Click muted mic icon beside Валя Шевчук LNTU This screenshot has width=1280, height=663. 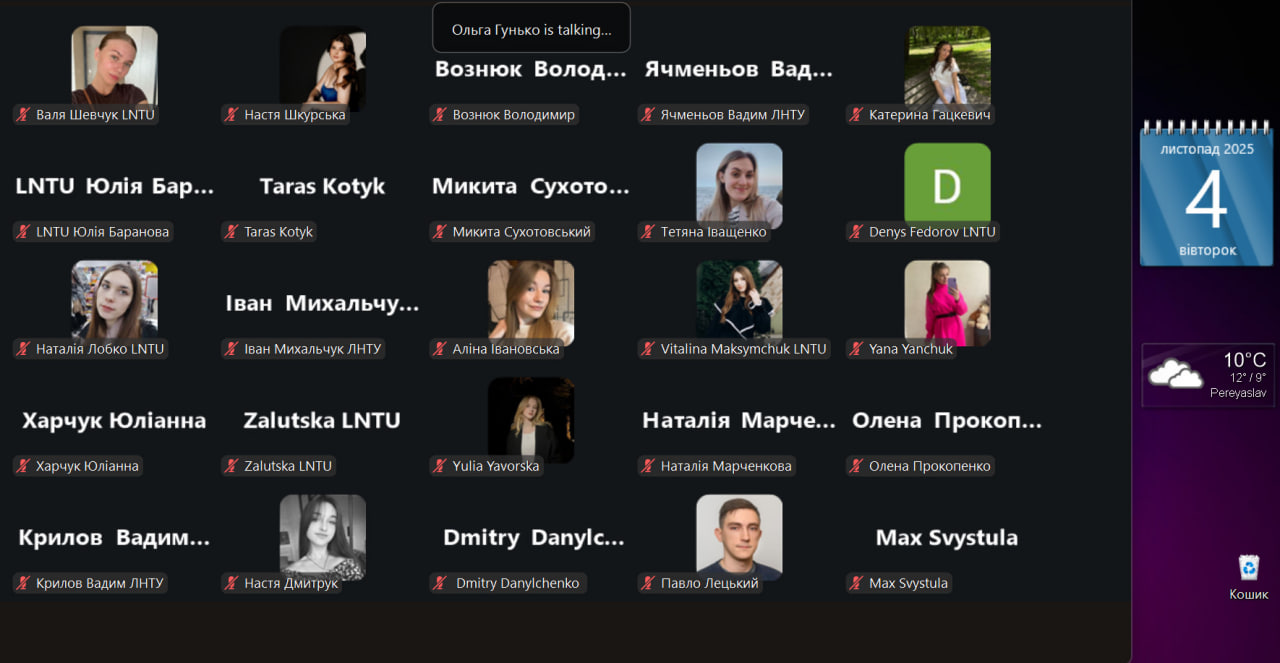(x=23, y=115)
